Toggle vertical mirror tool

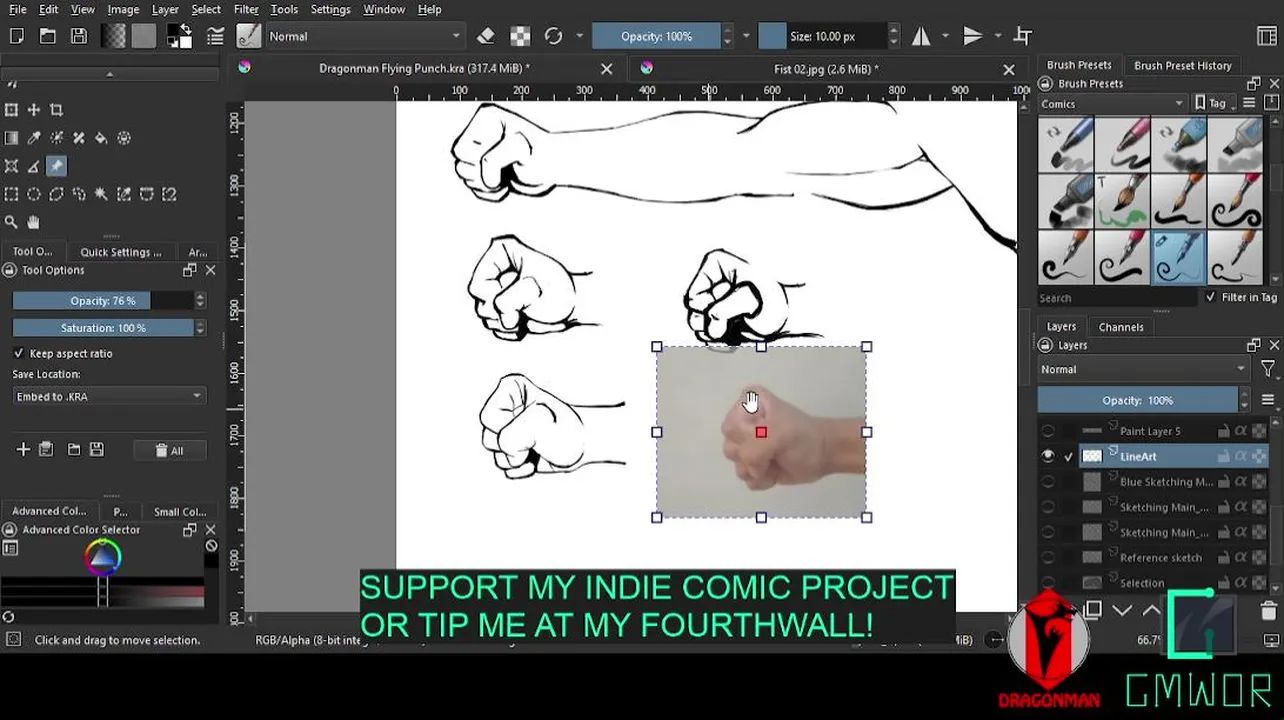pos(972,36)
